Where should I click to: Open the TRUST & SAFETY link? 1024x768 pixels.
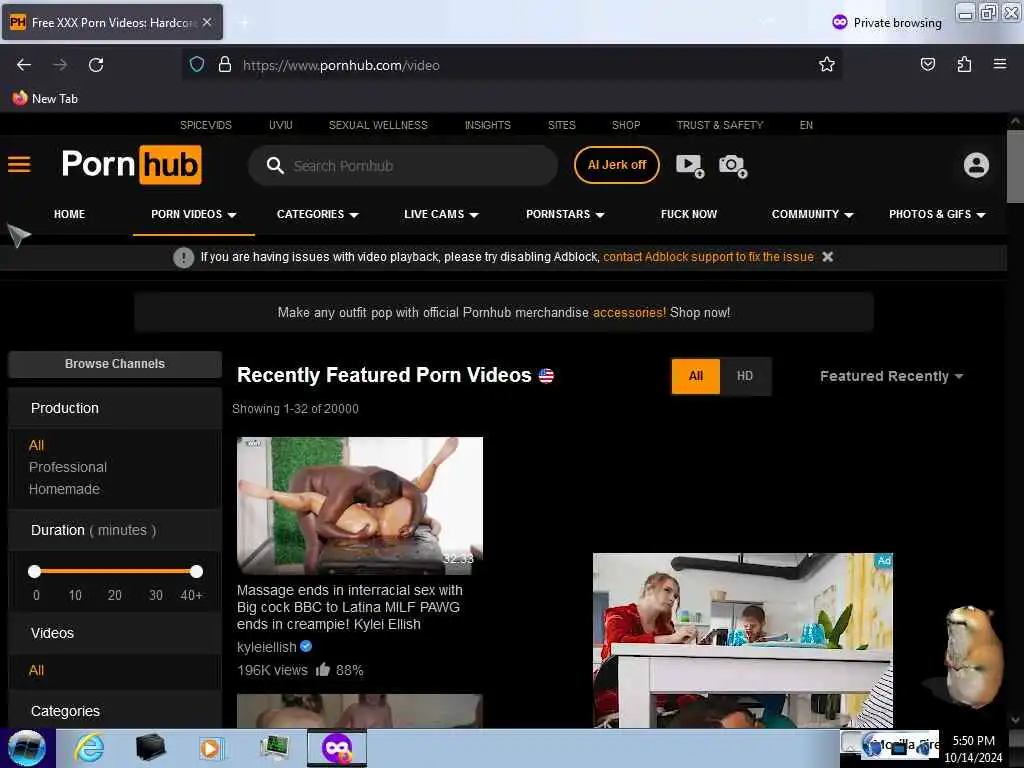pyautogui.click(x=720, y=125)
